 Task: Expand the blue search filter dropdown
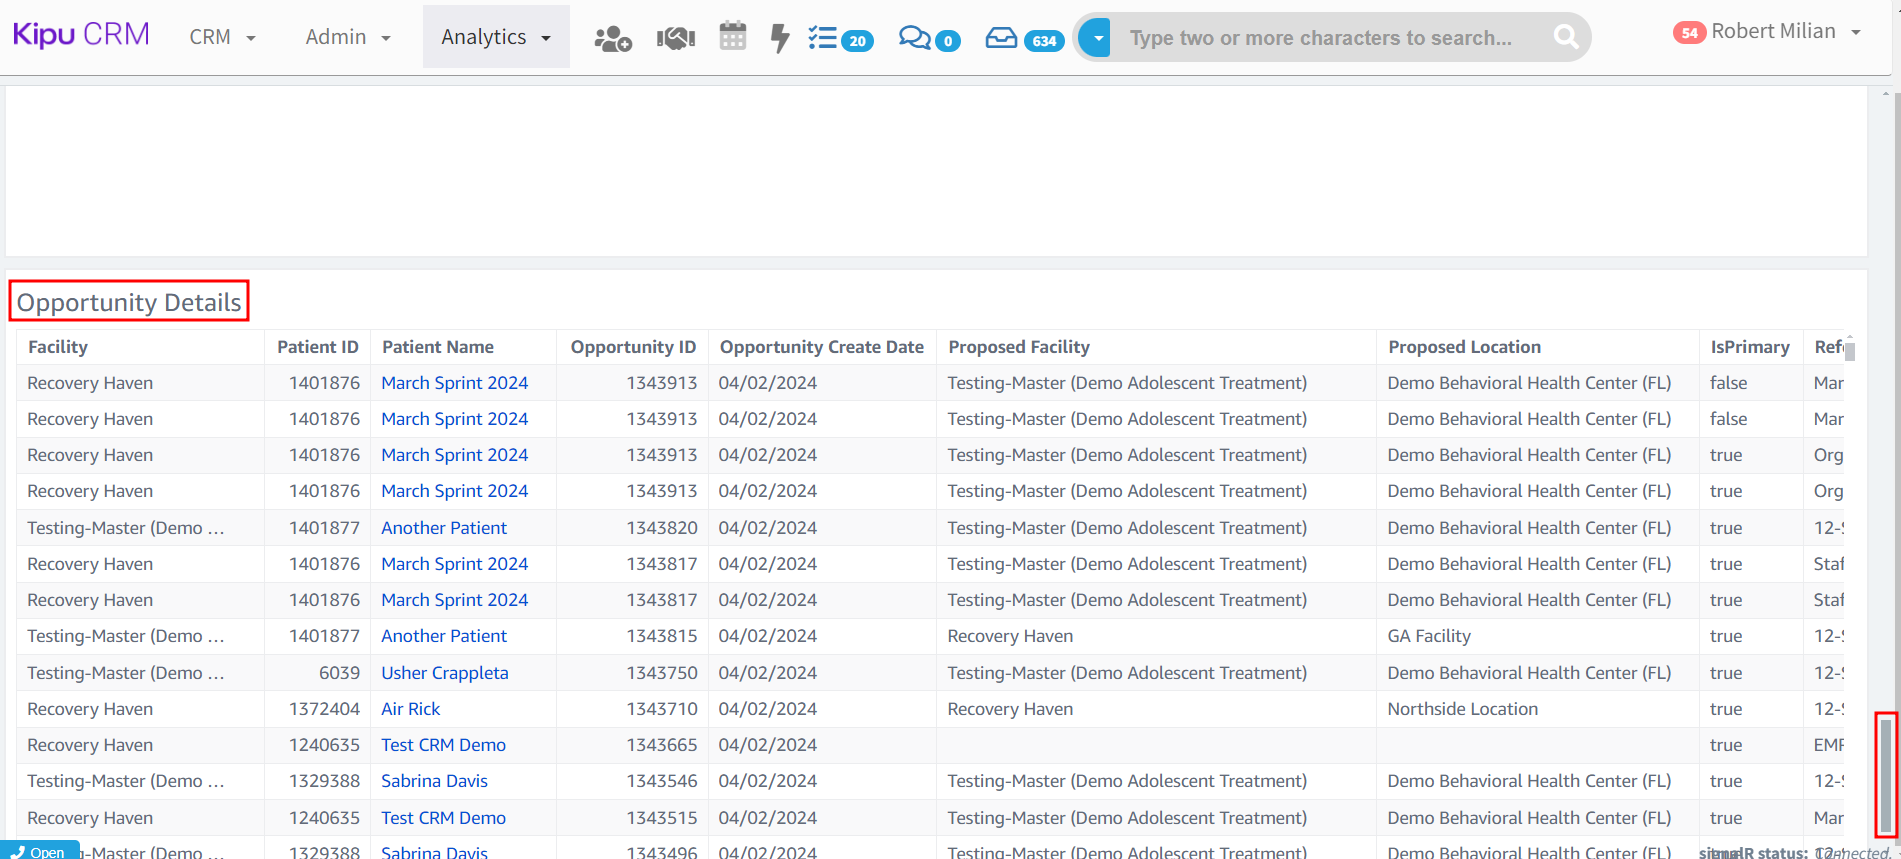tap(1097, 38)
